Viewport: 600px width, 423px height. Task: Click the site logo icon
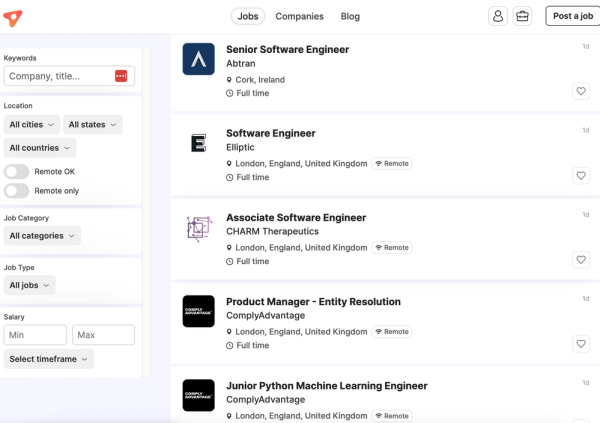click(x=13, y=17)
